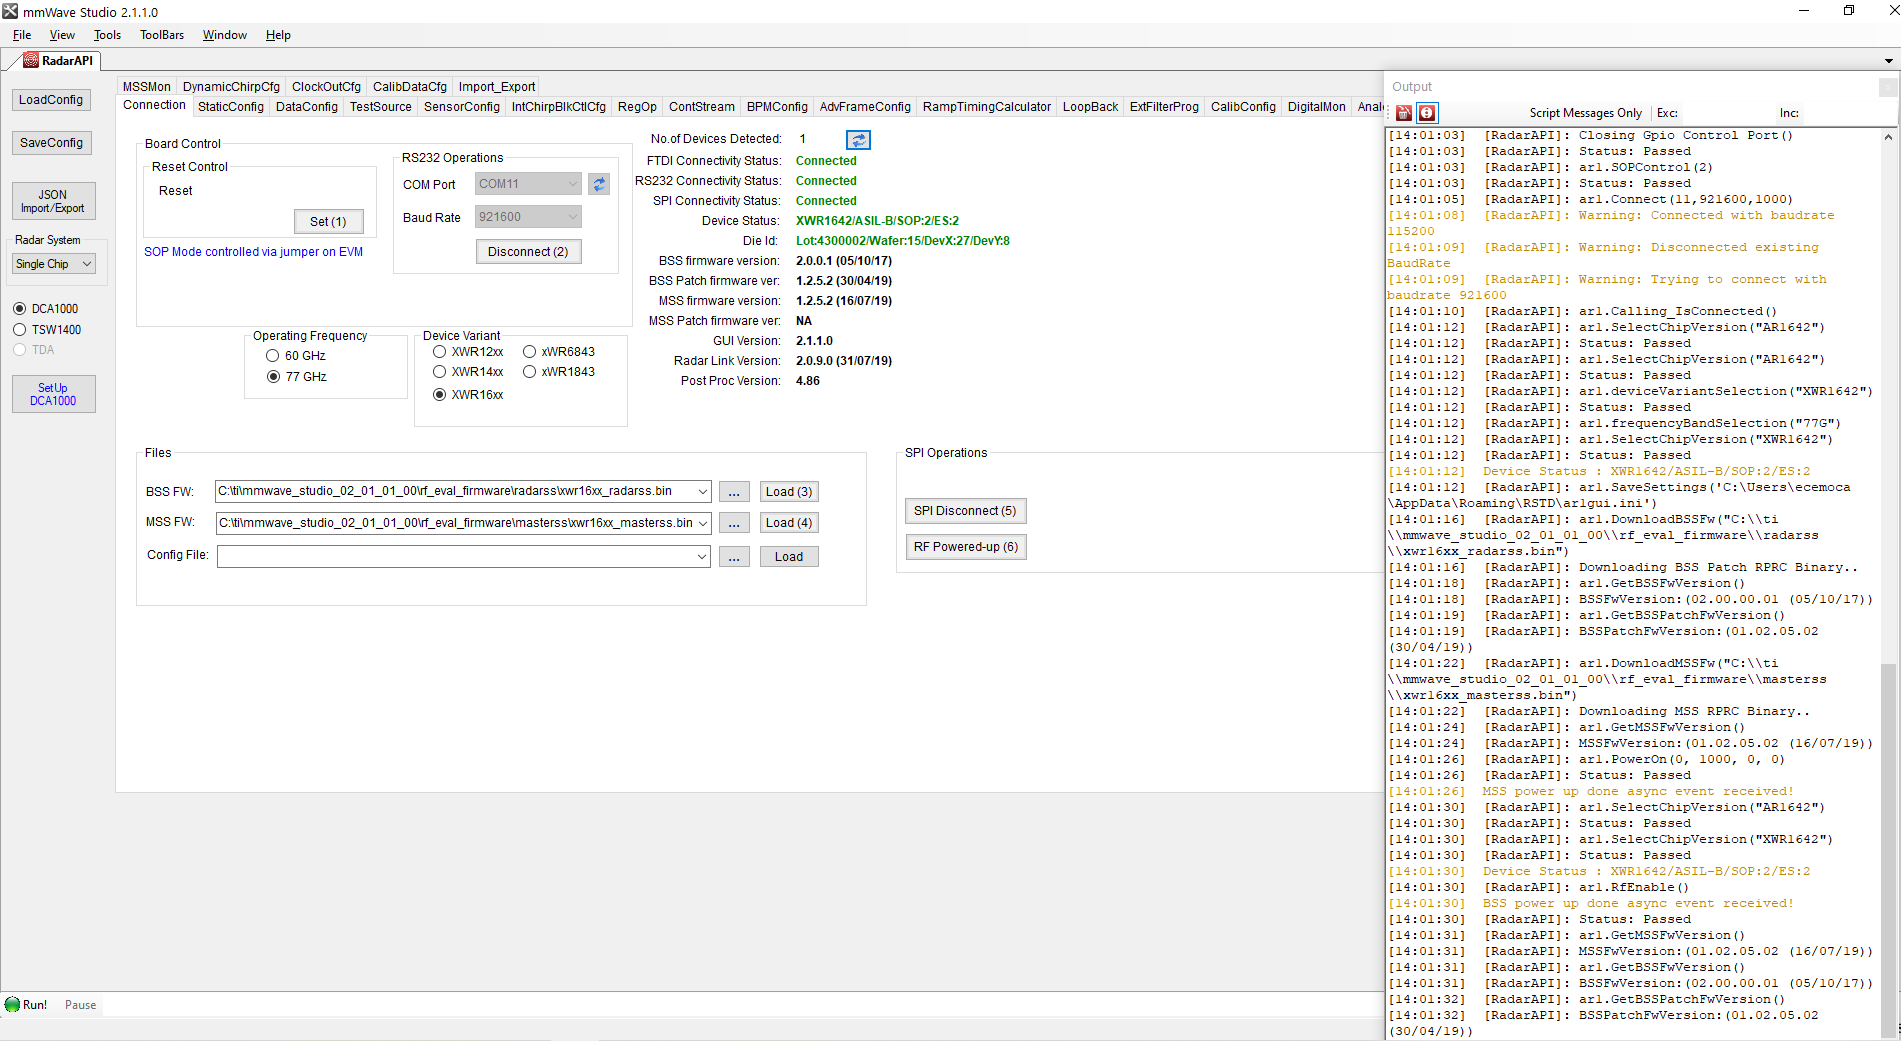The image size is (1901, 1041).
Task: Switch to the StaticConfig tab
Action: click(231, 107)
